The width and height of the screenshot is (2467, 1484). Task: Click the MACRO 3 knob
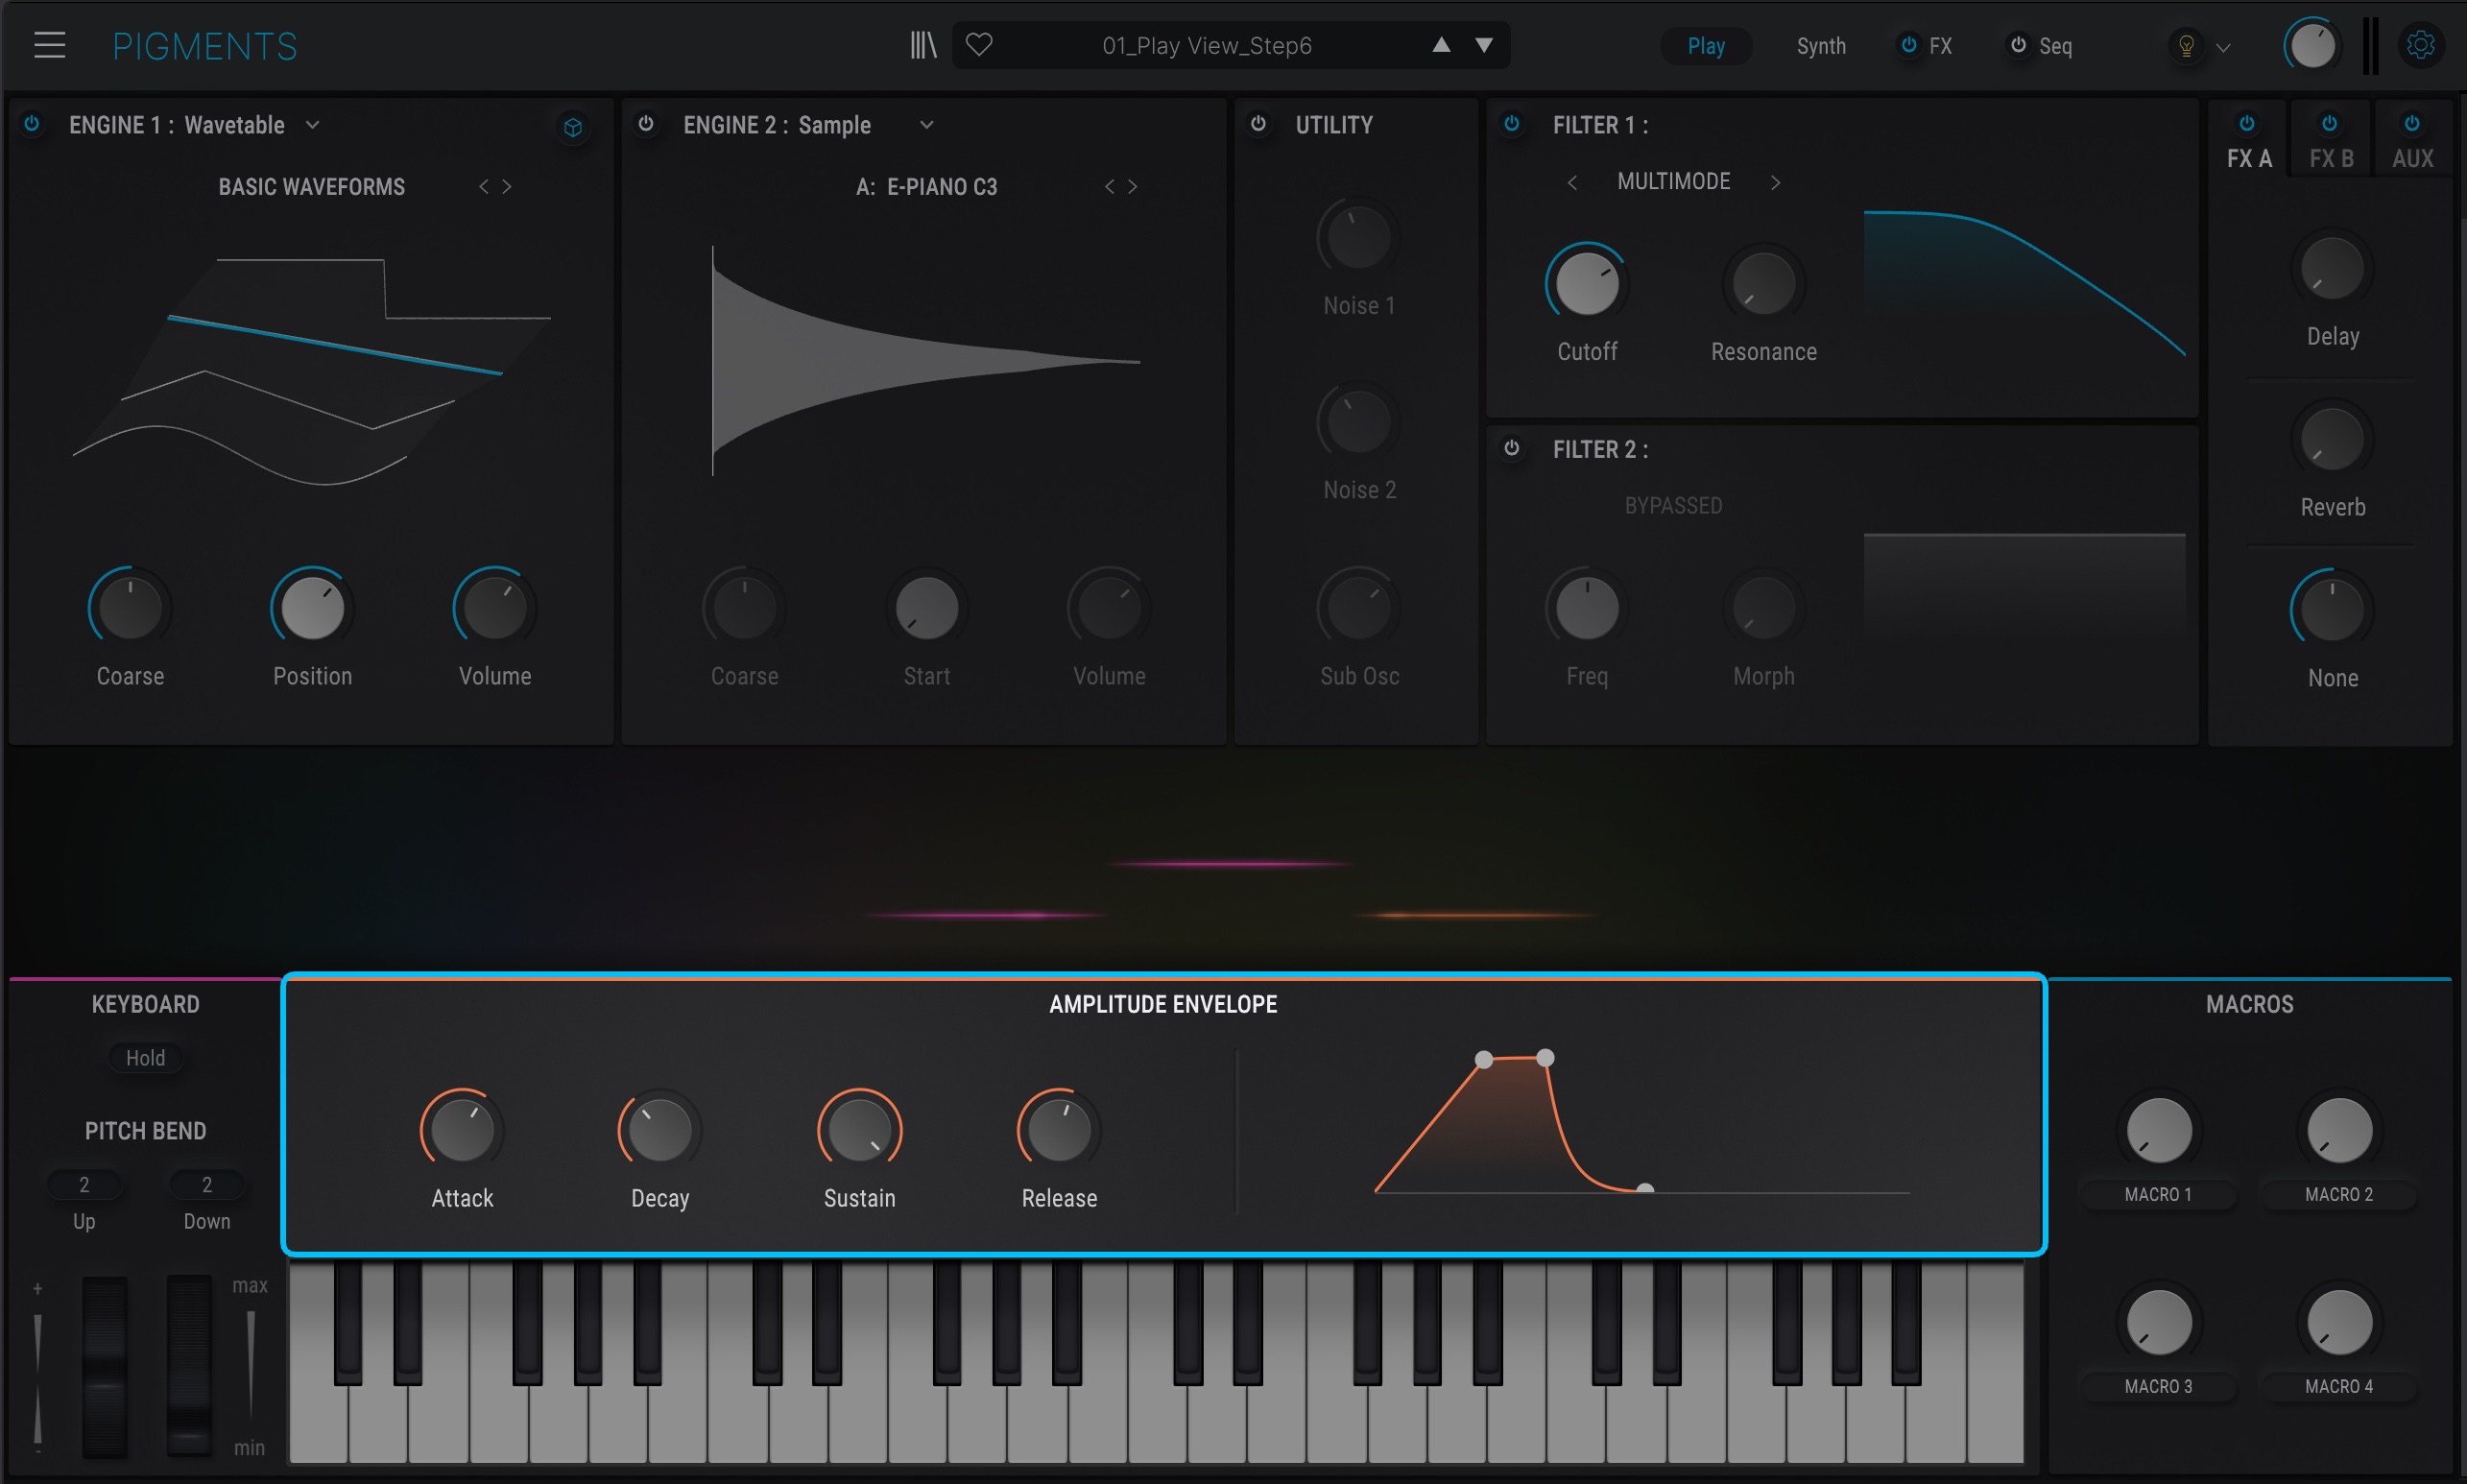click(x=2159, y=1323)
